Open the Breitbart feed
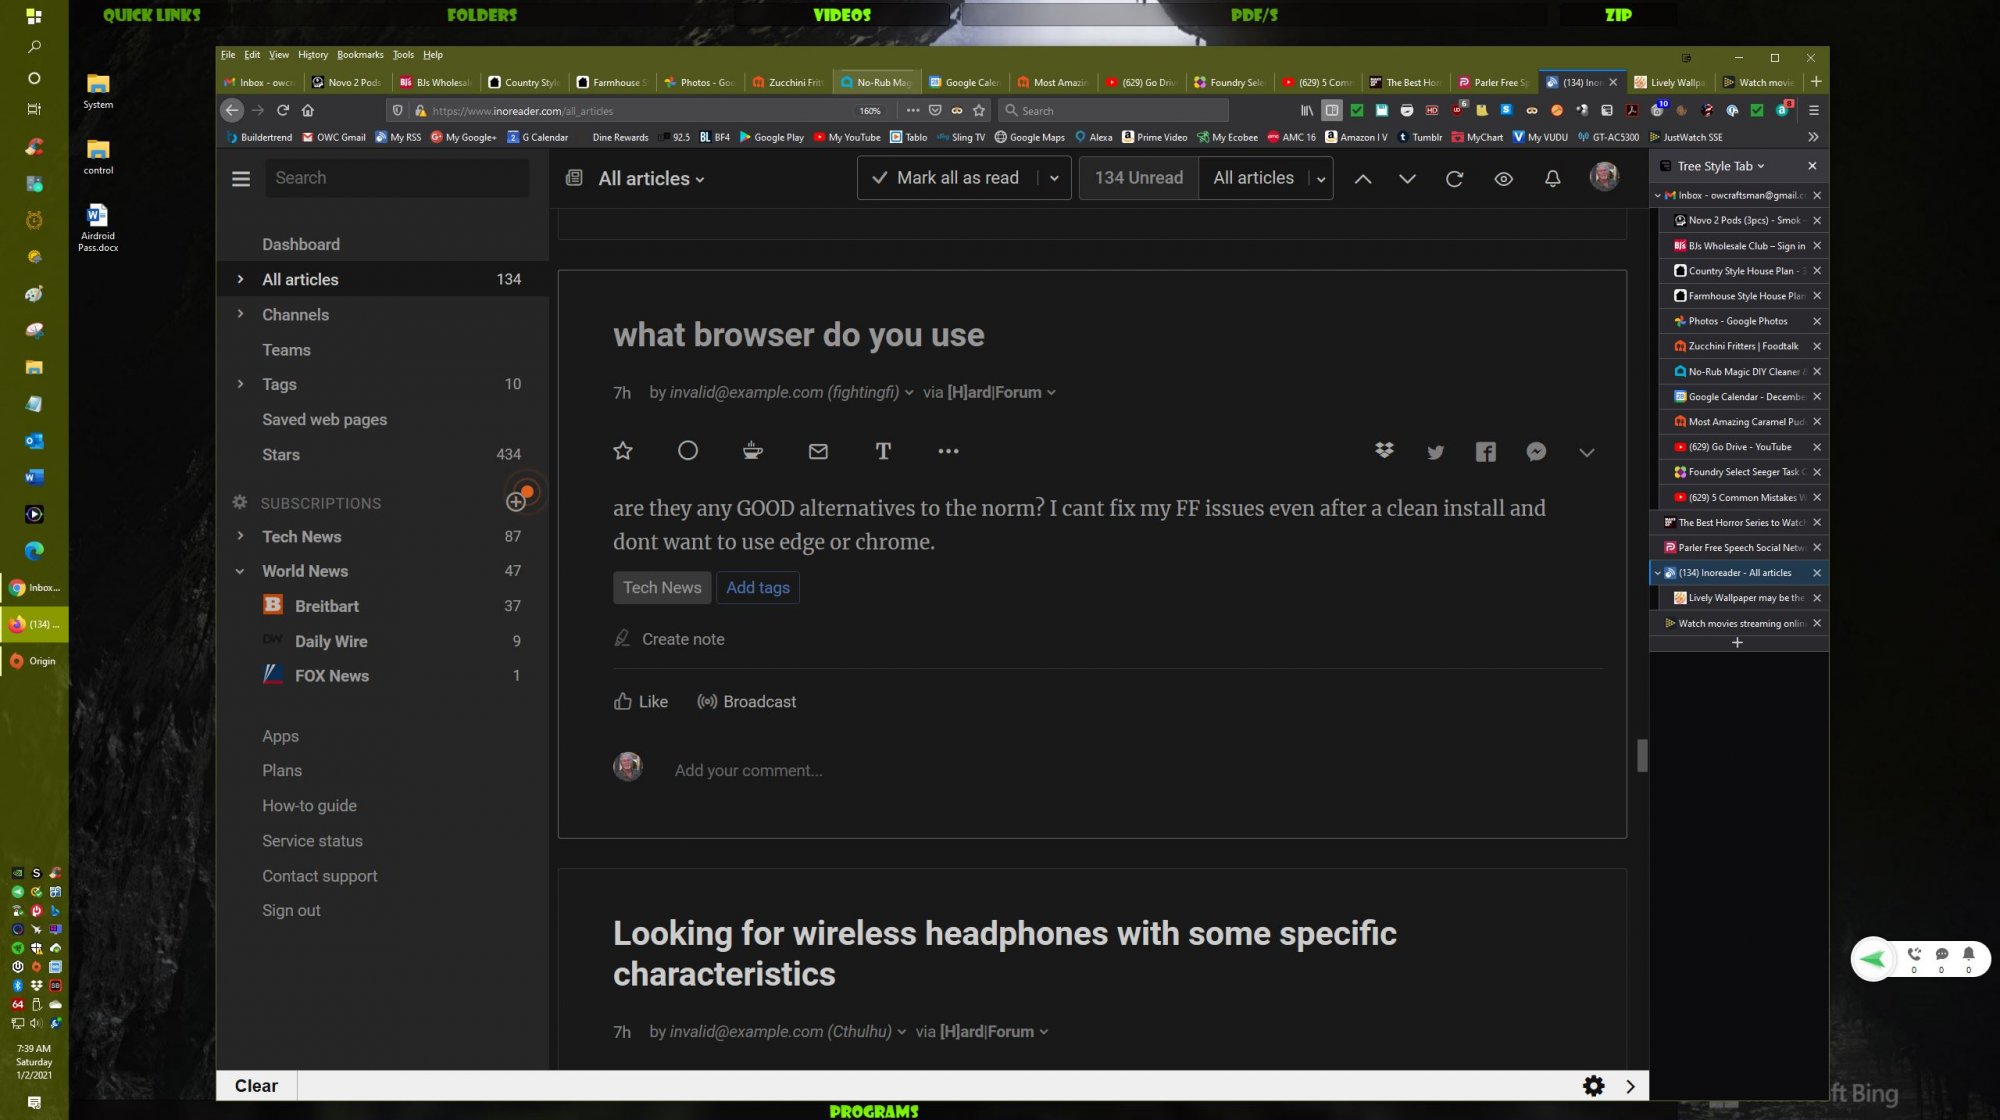 point(326,606)
